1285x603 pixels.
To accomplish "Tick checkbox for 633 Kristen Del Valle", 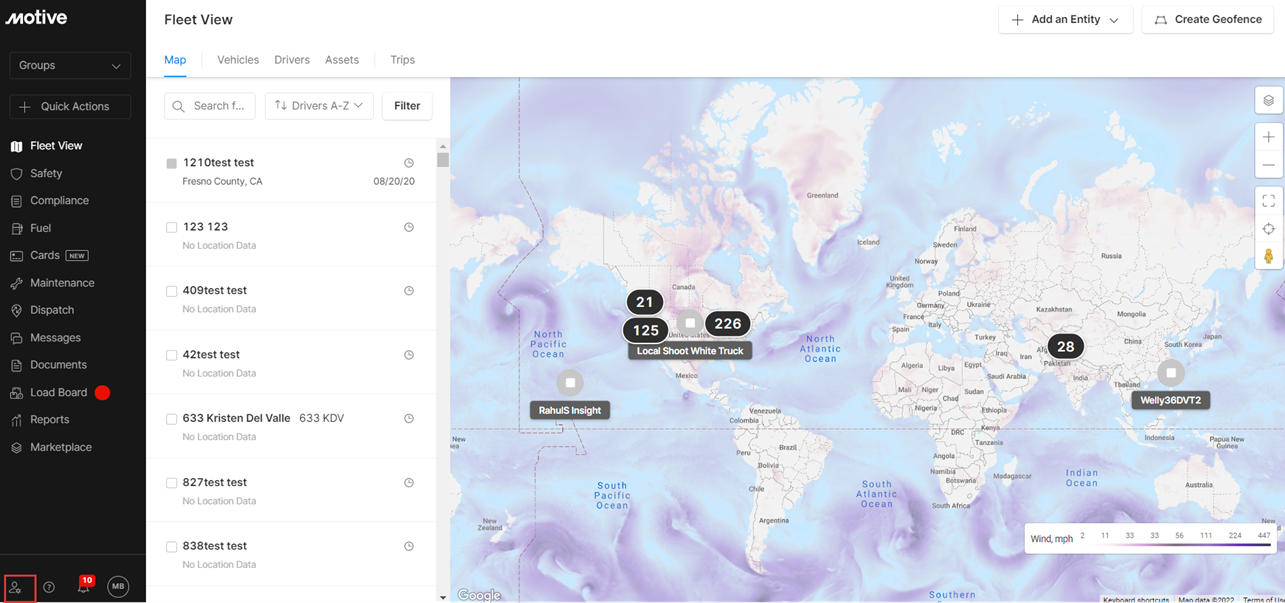I will (172, 419).
